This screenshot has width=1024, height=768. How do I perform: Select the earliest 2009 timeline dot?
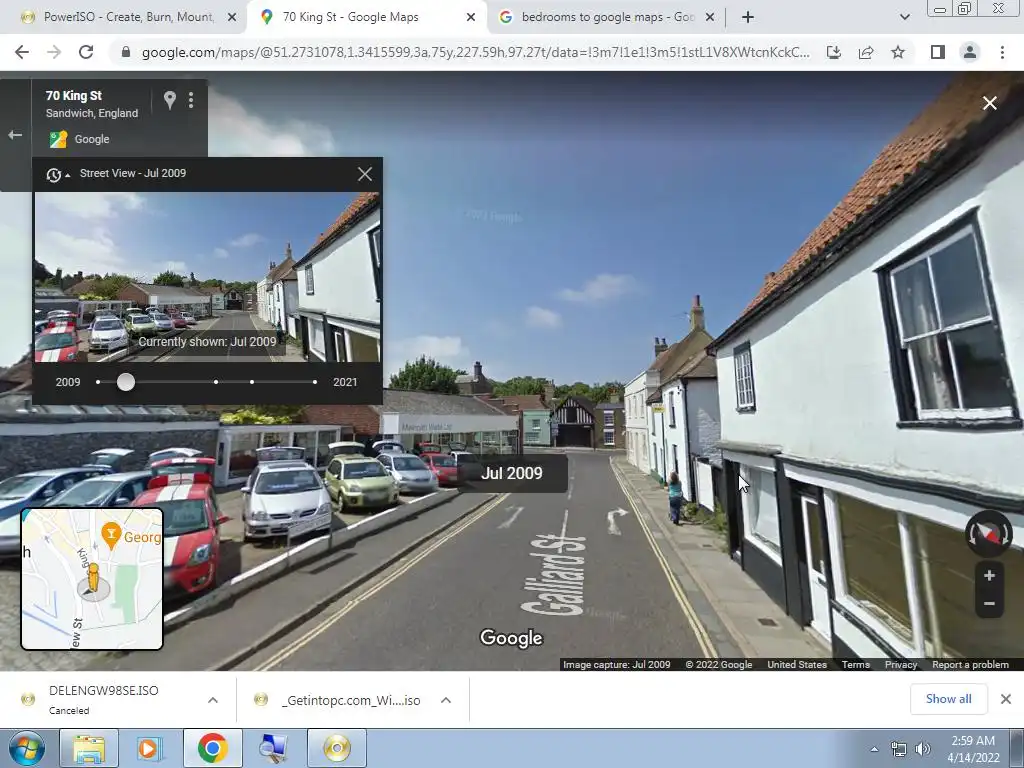[98, 382]
